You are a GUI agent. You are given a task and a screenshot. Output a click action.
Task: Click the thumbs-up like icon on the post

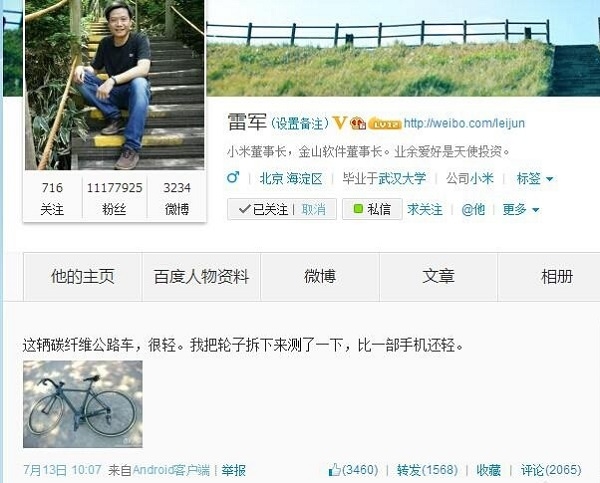click(x=334, y=470)
